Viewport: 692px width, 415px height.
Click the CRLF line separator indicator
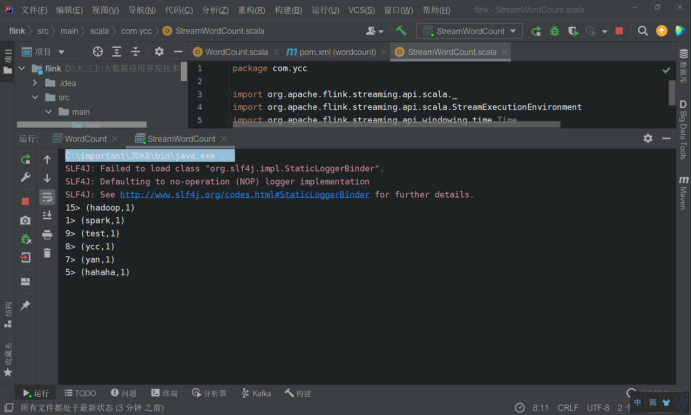click(x=568, y=407)
